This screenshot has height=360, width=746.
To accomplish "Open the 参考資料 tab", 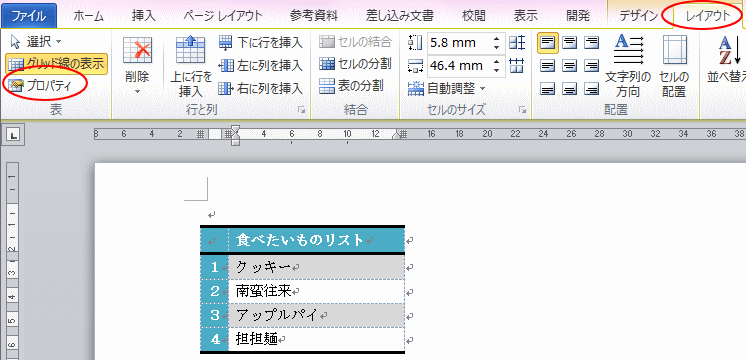I will coord(314,16).
